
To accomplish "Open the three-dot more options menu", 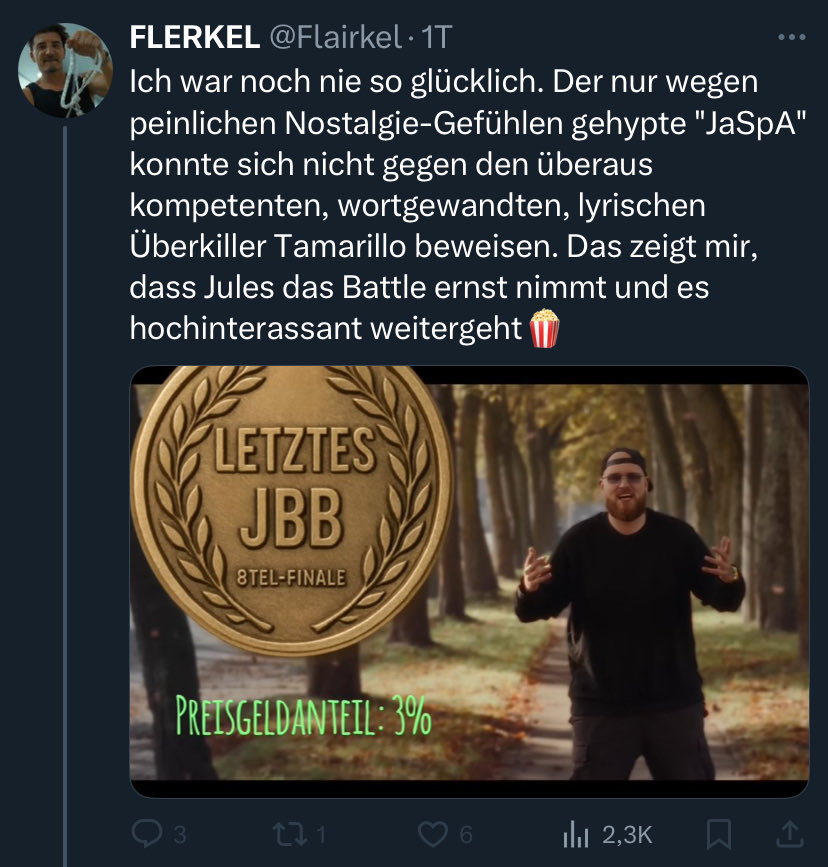I will [791, 37].
